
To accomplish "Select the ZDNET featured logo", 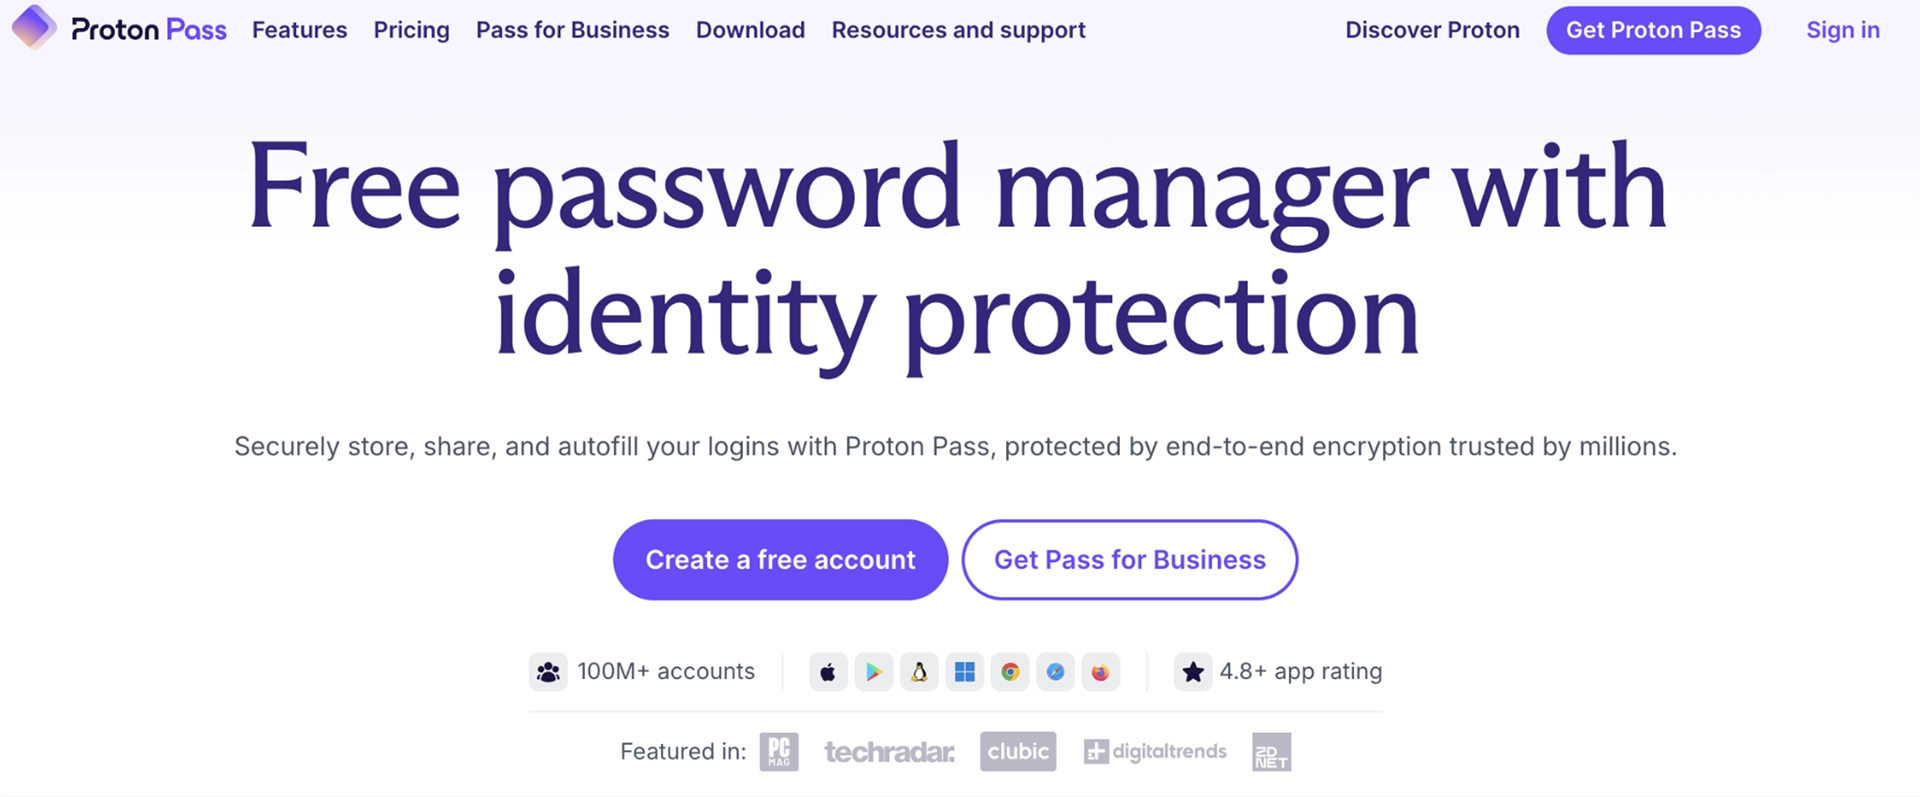I will (x=1270, y=751).
